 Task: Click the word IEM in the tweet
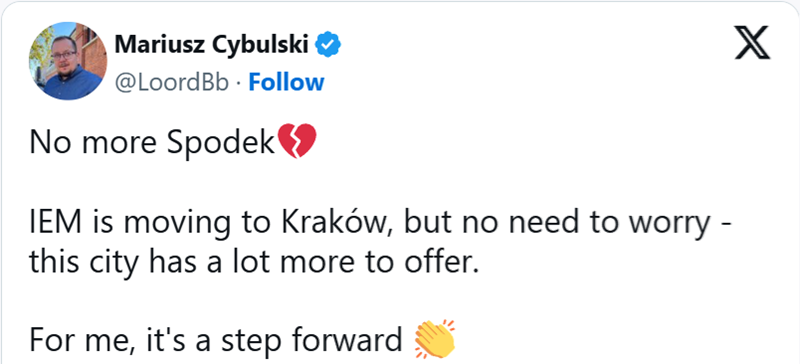click(47, 224)
